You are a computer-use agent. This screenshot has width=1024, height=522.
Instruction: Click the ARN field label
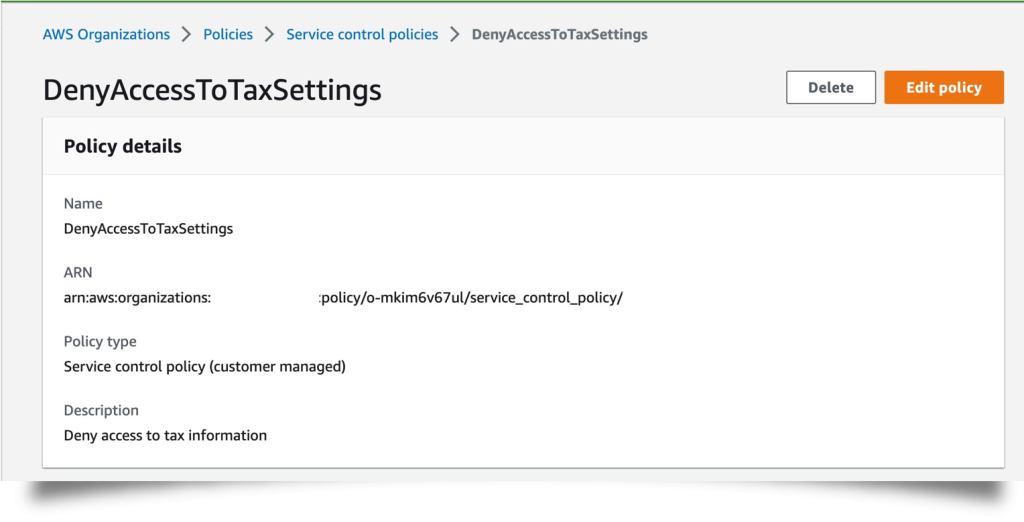pyautogui.click(x=78, y=272)
